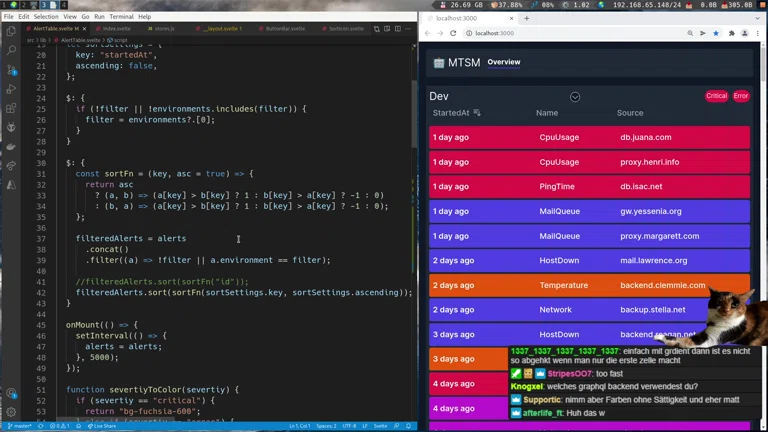This screenshot has height=432, width=768.
Task: Start Live Share from status bar
Action: [x=102, y=426]
